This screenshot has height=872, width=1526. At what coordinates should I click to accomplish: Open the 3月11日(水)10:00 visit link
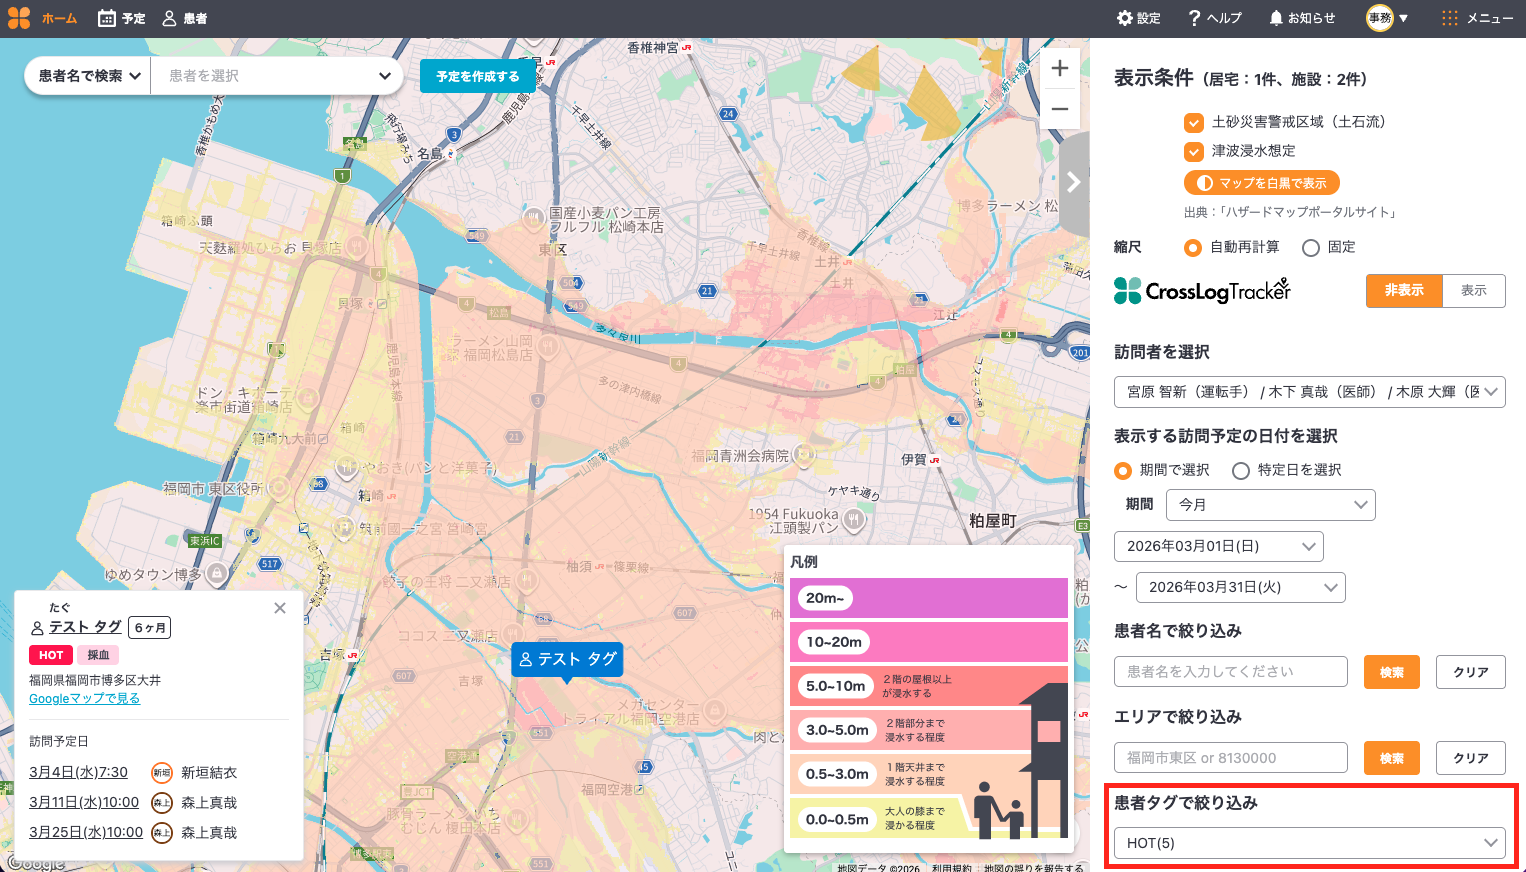tap(84, 802)
